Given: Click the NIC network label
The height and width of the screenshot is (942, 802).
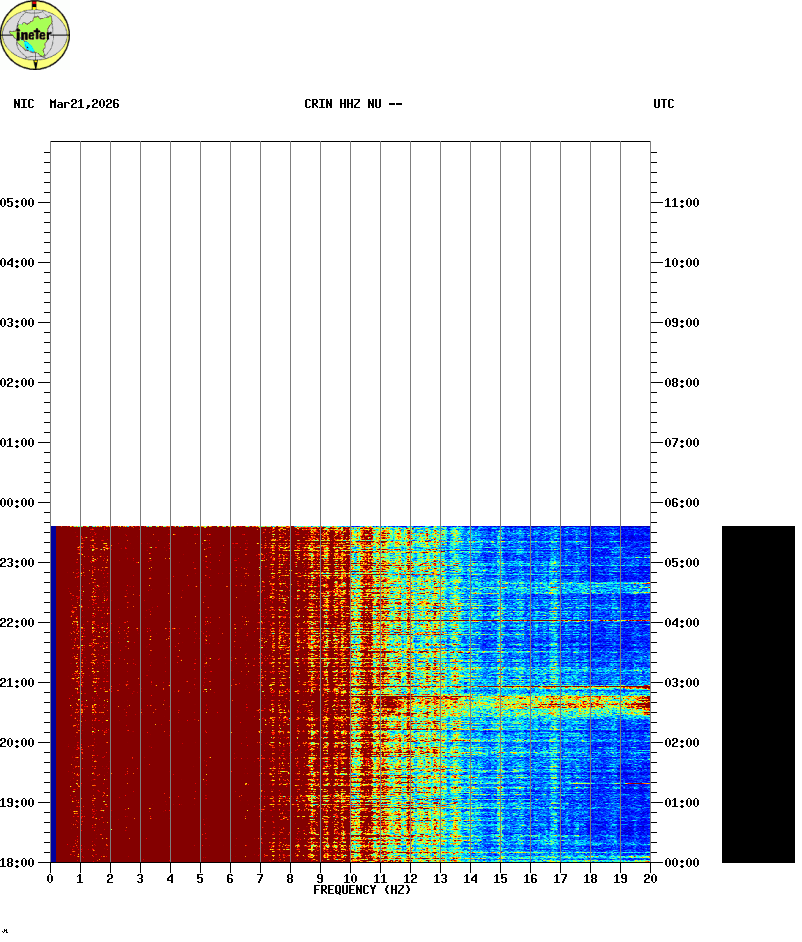Looking at the screenshot, I should (x=24, y=104).
